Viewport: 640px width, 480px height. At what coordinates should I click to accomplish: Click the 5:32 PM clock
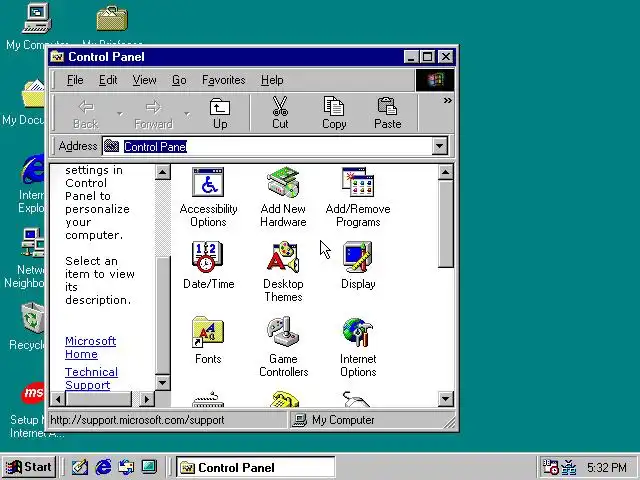point(607,467)
